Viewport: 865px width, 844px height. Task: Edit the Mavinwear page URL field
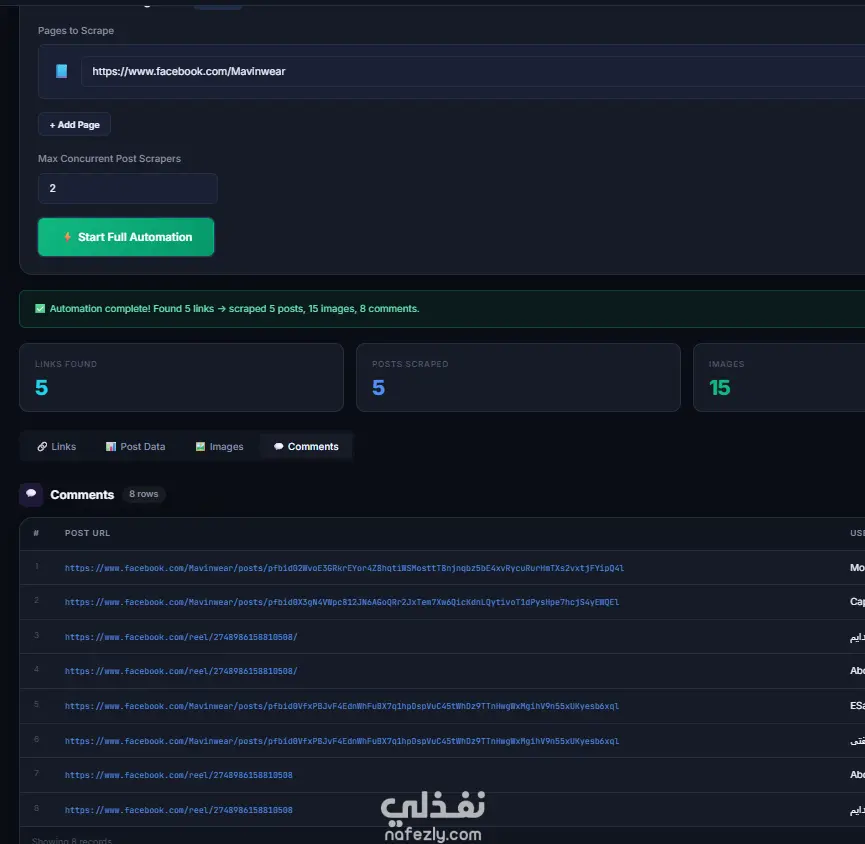tap(473, 71)
